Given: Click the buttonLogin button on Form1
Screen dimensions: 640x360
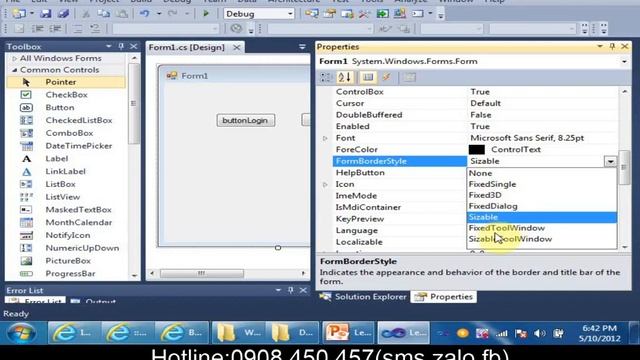Looking at the screenshot, I should click(245, 120).
